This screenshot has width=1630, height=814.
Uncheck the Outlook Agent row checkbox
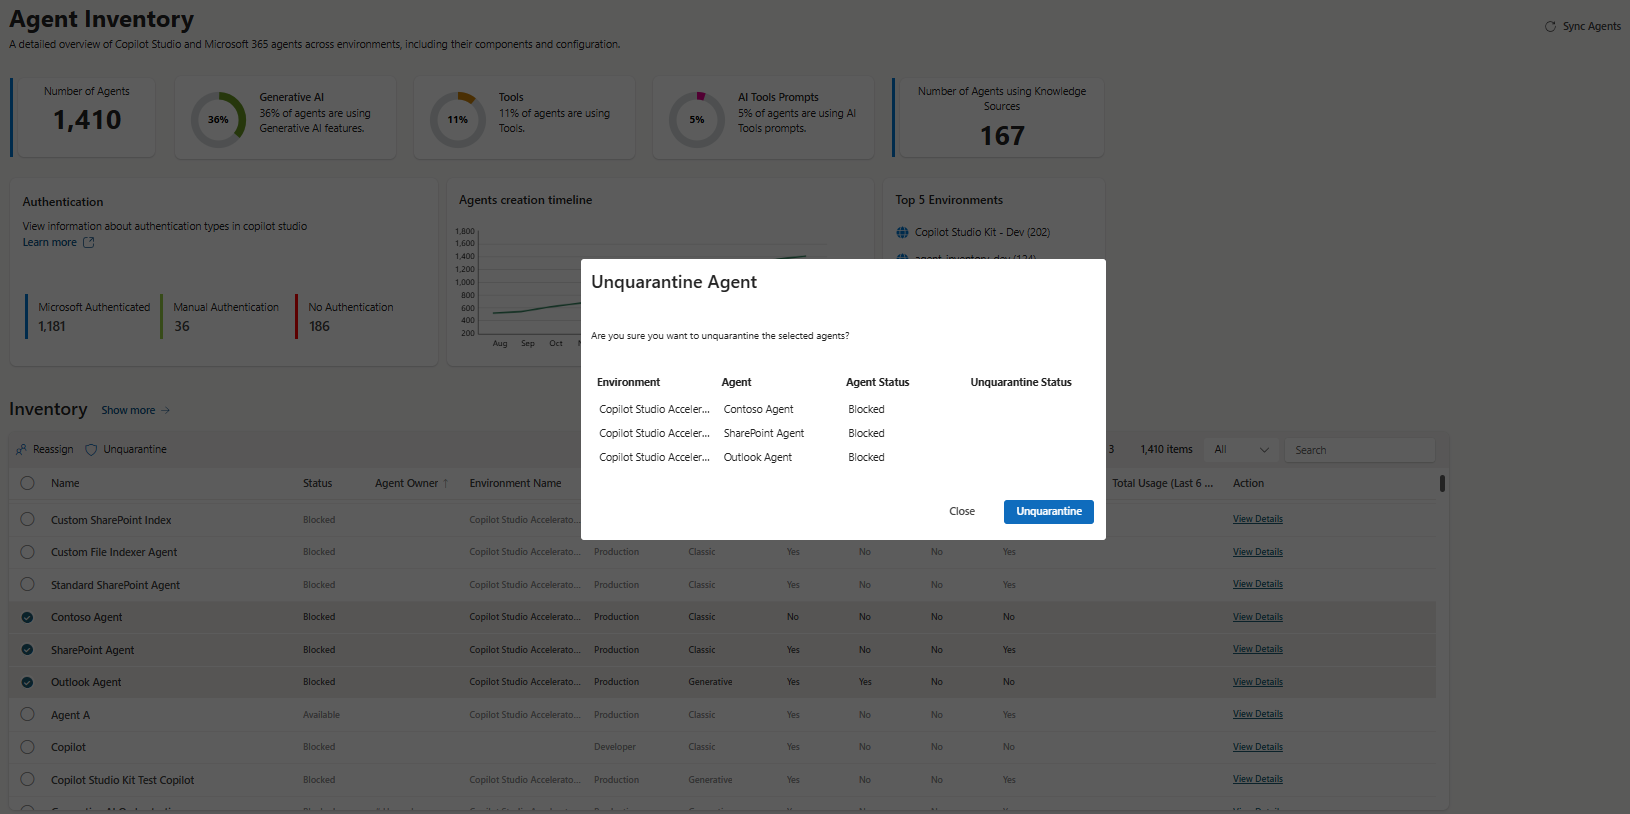(x=27, y=682)
